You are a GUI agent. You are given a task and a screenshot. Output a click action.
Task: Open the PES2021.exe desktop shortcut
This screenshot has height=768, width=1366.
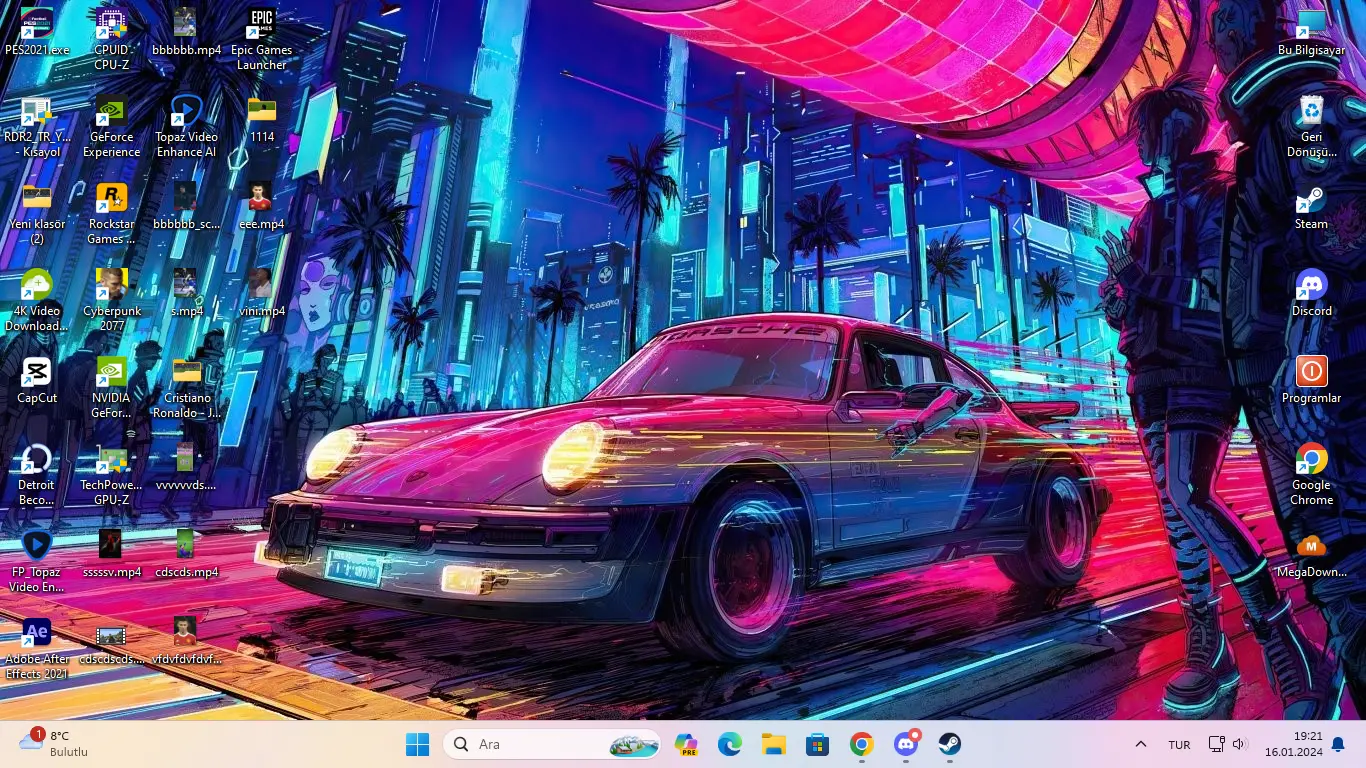pyautogui.click(x=37, y=32)
